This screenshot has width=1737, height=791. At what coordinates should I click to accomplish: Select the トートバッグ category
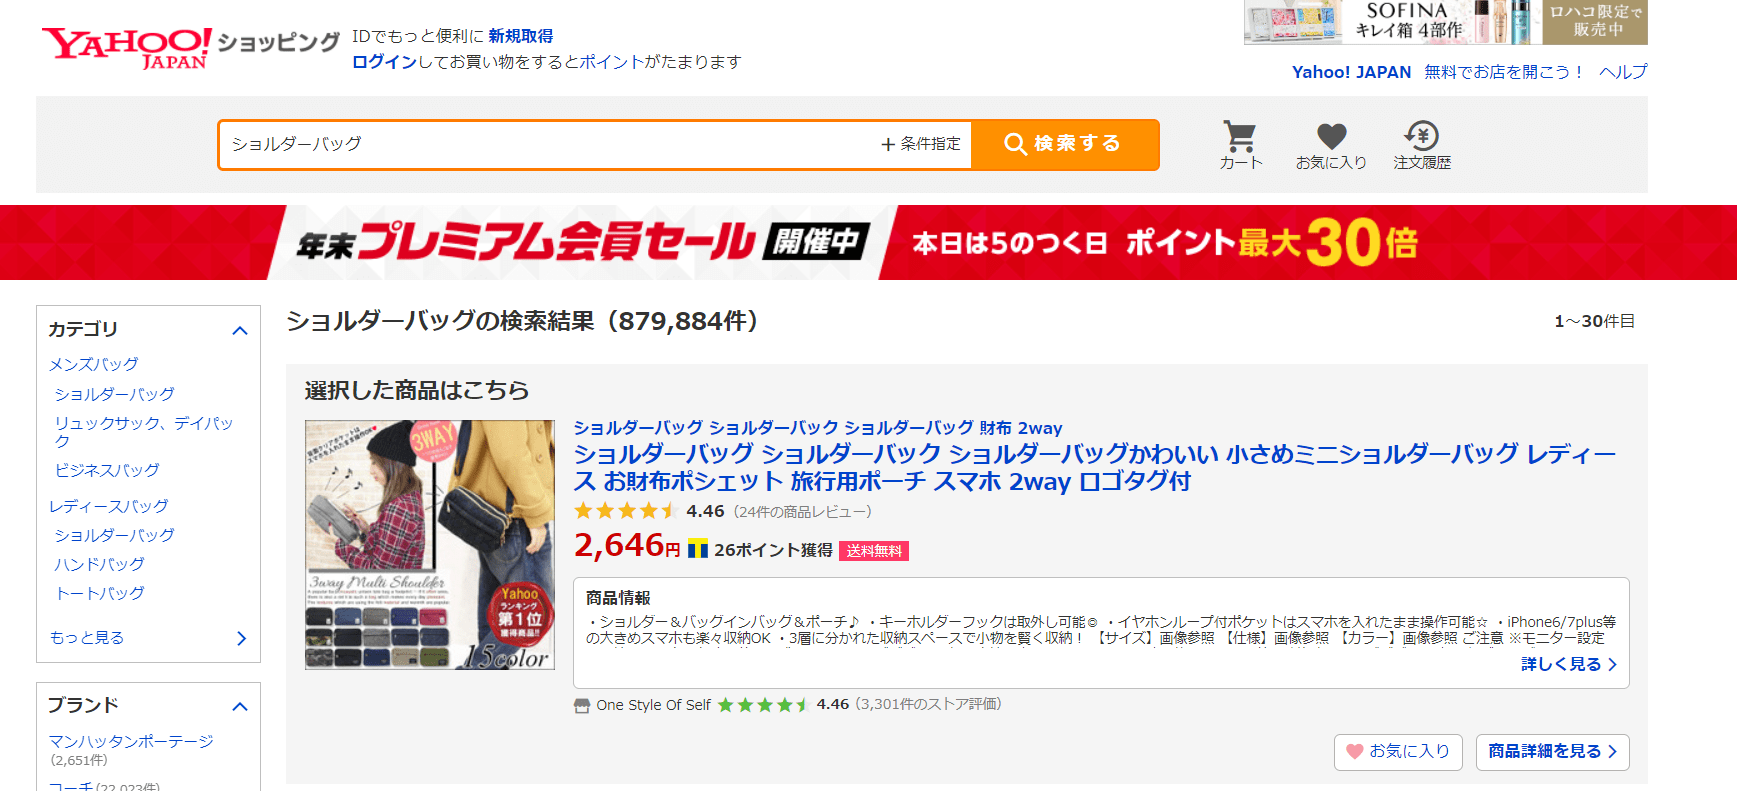click(100, 593)
